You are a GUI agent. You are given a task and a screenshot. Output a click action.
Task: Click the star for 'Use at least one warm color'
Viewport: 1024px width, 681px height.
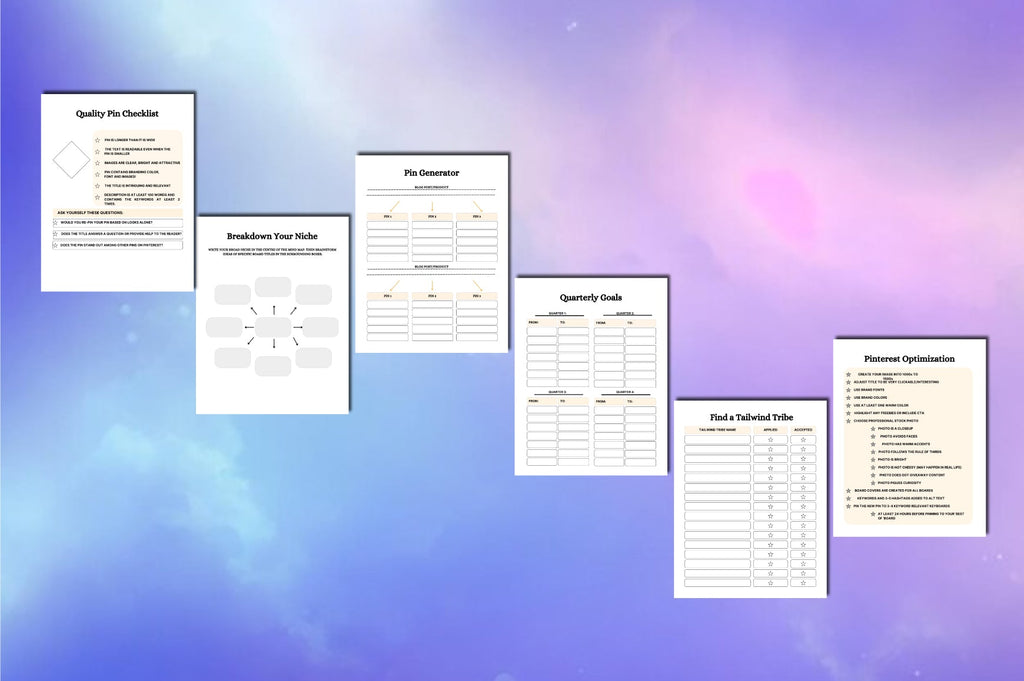point(848,405)
